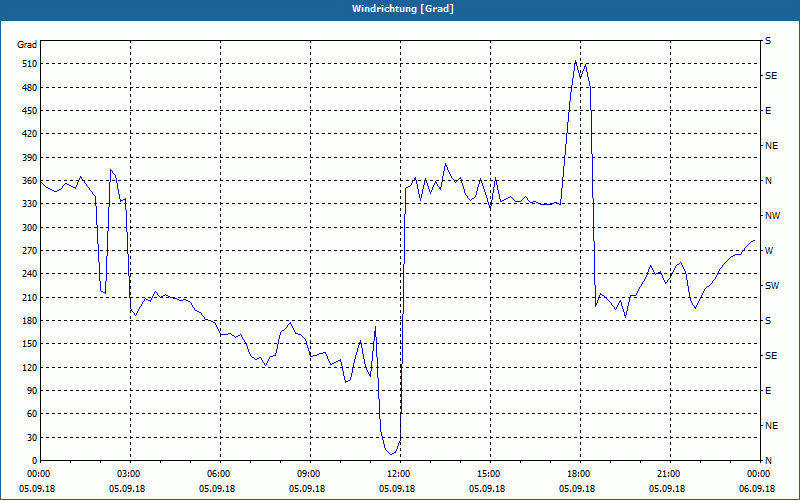Viewport: 800px width, 500px height.
Task: Select the E compass label level with 90
Action: coord(768,391)
